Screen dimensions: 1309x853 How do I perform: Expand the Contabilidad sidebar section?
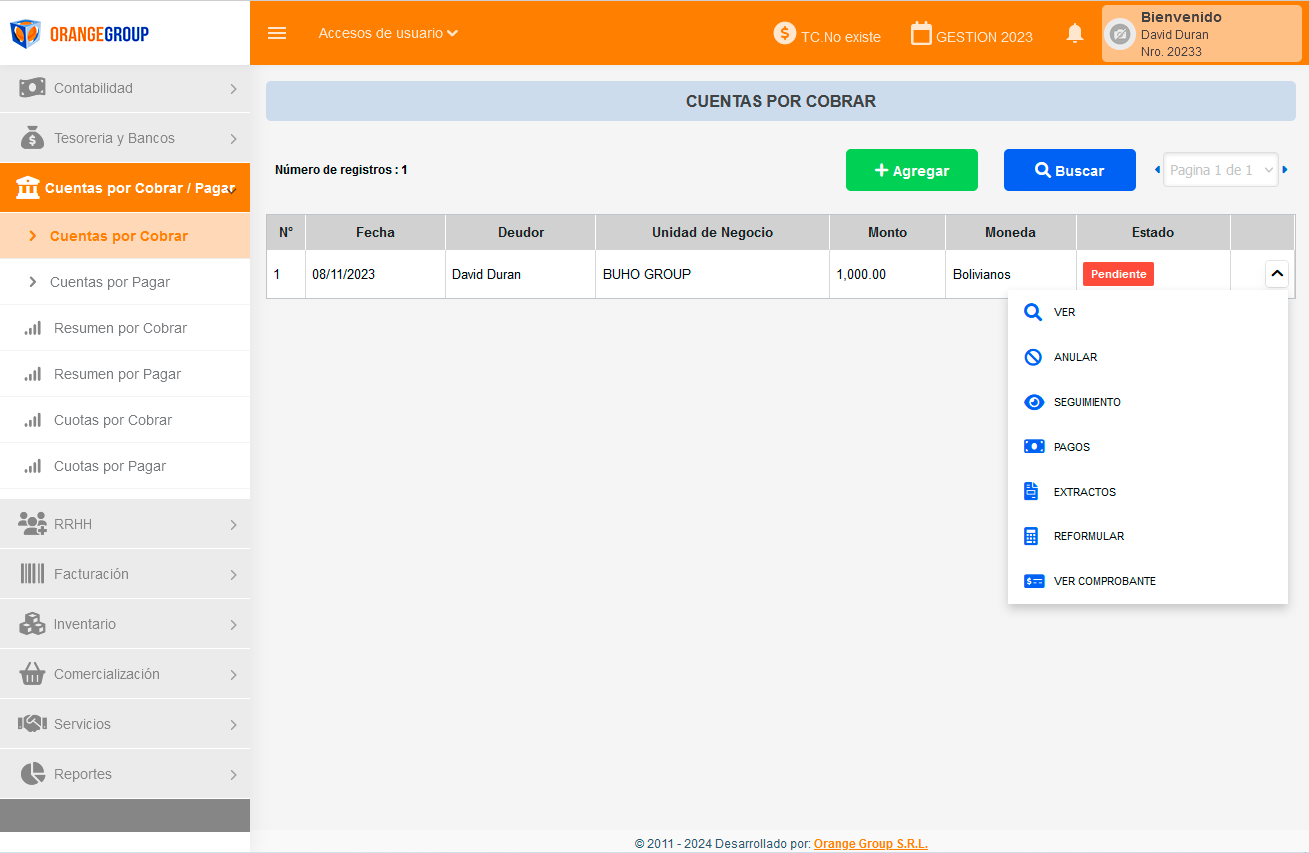125,88
